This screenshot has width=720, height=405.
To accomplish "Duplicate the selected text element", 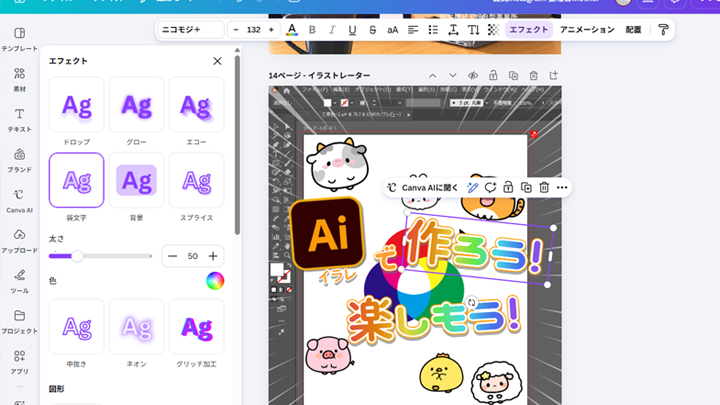I will 526,187.
